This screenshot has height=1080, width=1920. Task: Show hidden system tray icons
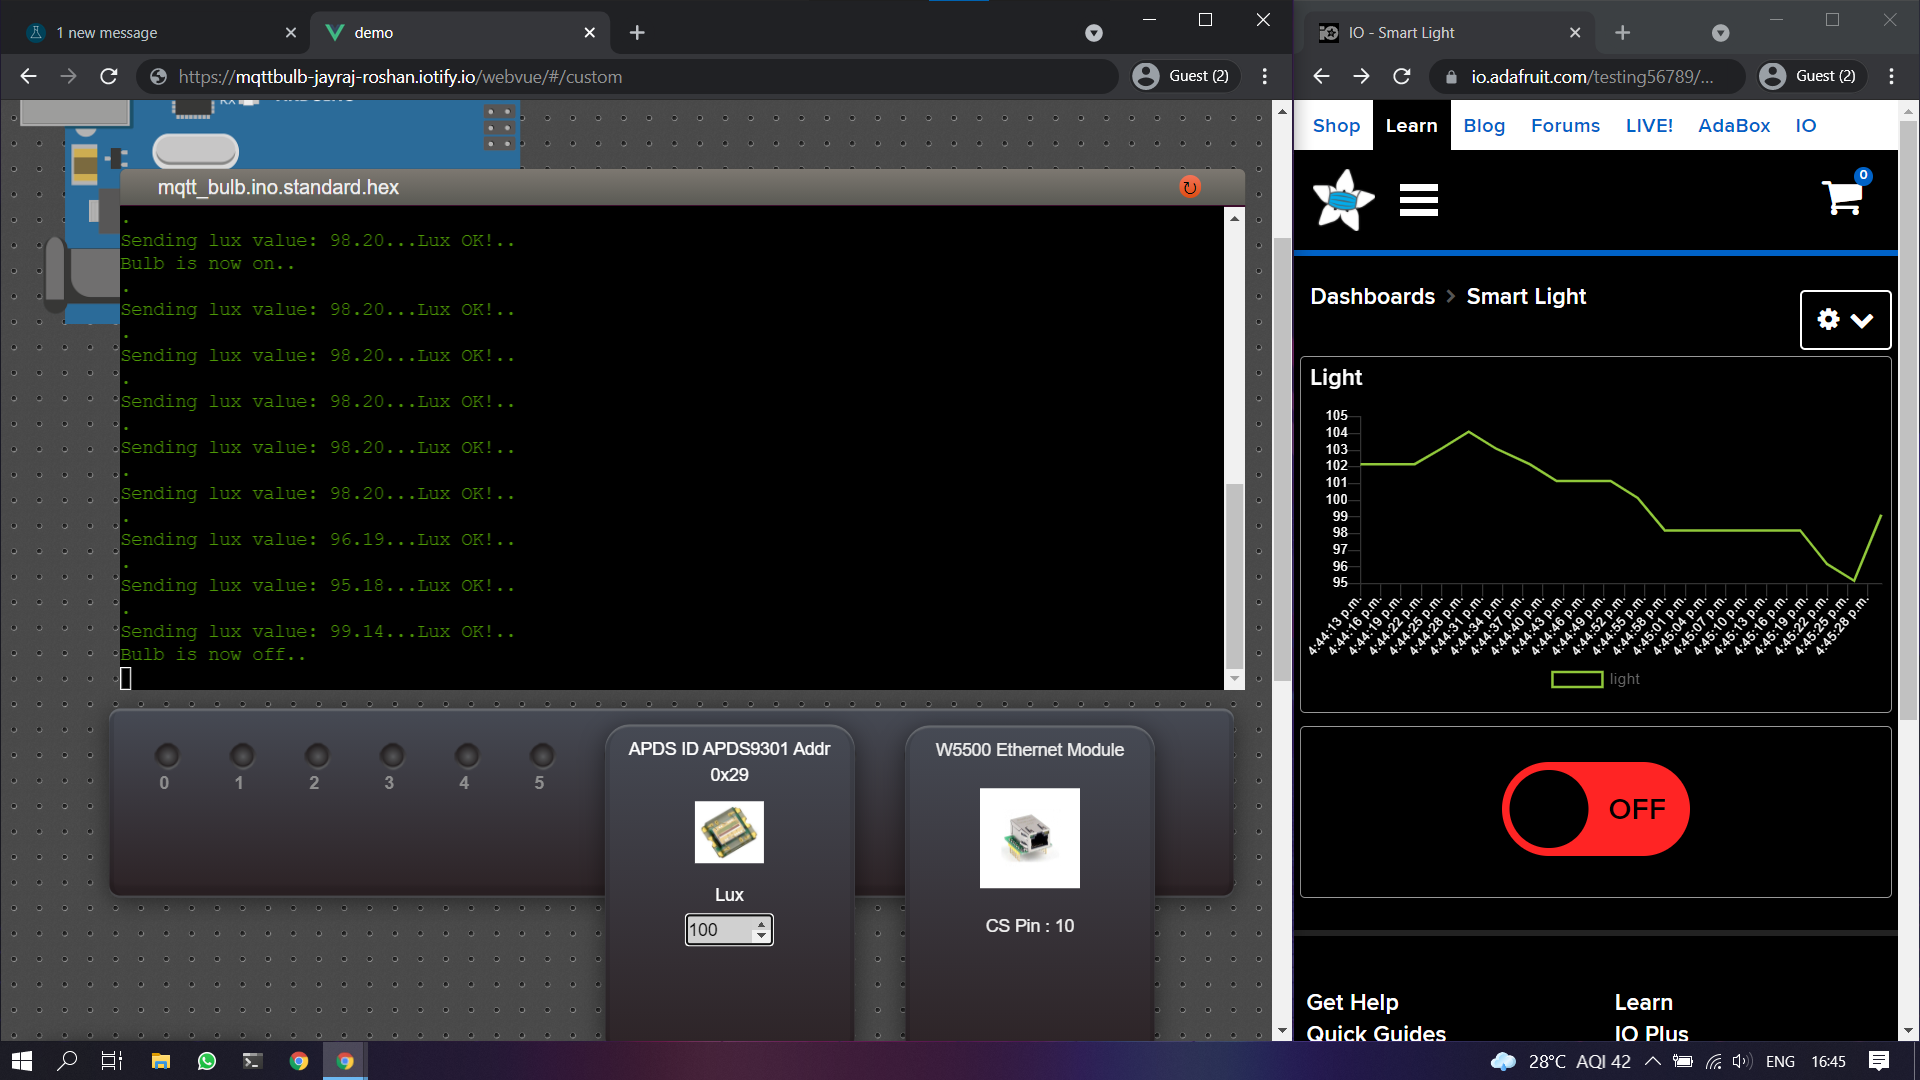pyautogui.click(x=1652, y=1061)
